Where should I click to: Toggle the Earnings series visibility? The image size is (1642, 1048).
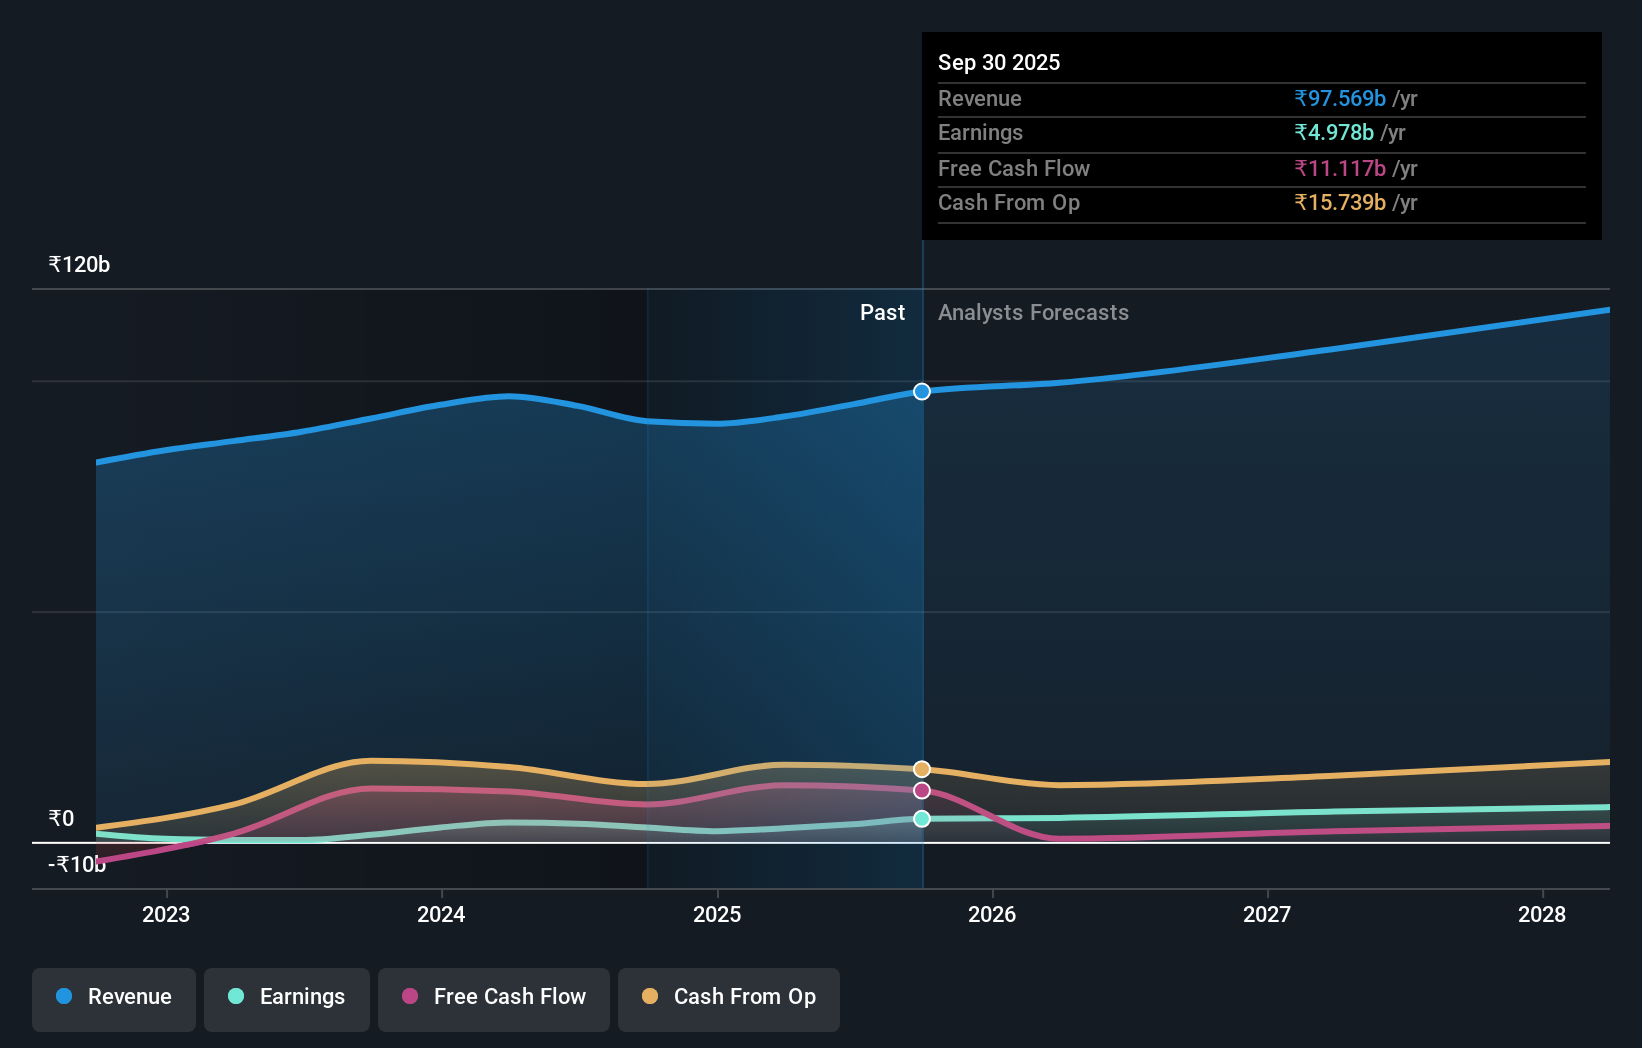(287, 997)
